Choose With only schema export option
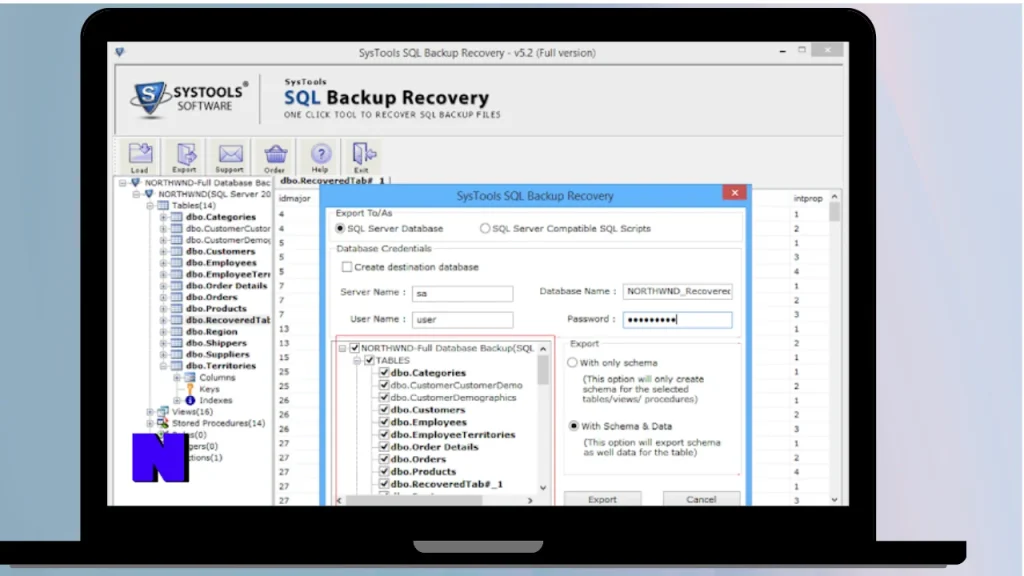This screenshot has height=576, width=1024. (x=573, y=362)
